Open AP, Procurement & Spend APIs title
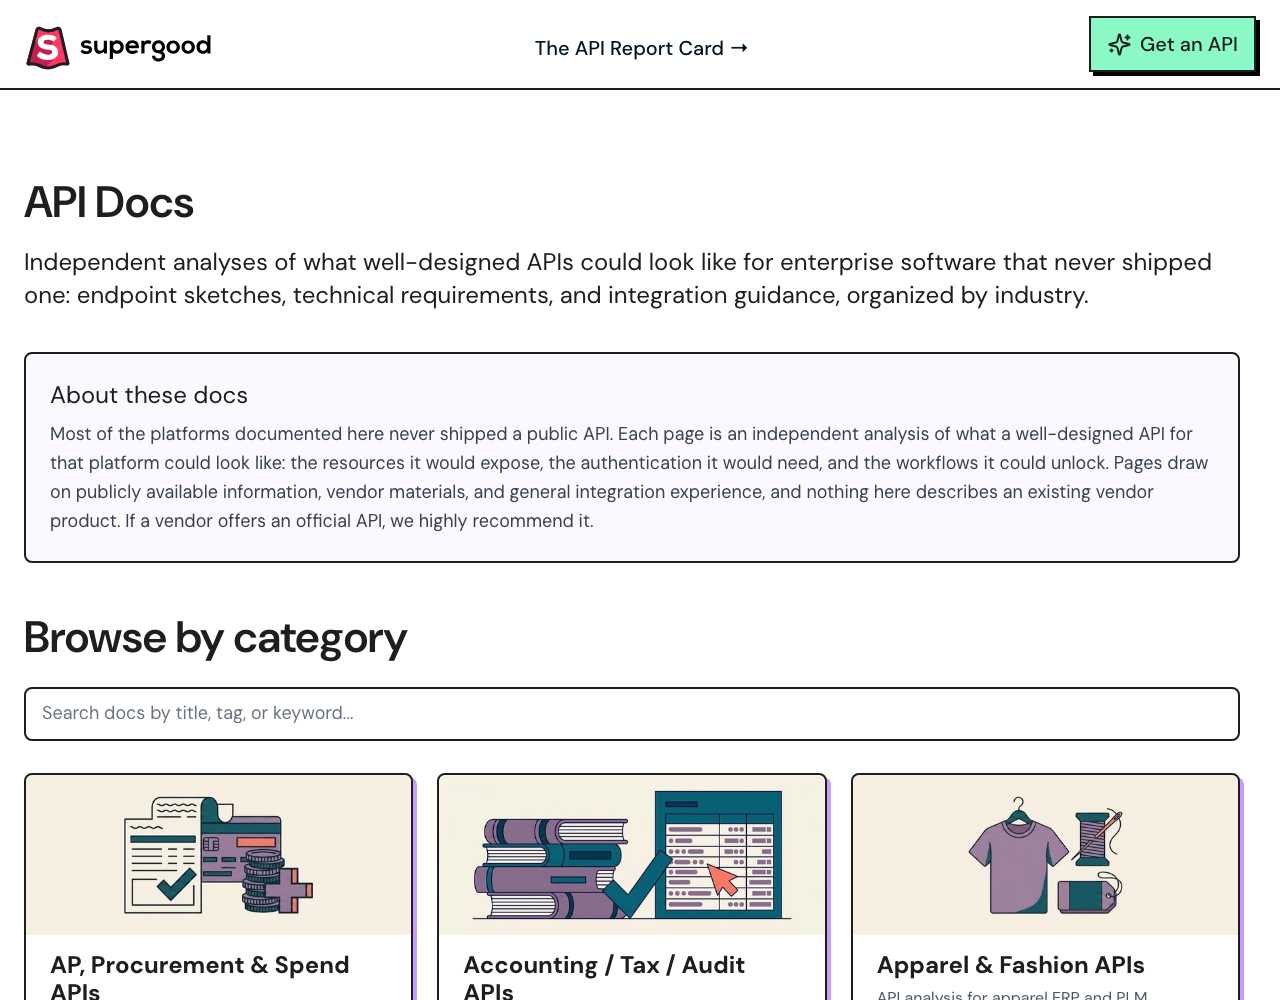This screenshot has height=1000, width=1280. pyautogui.click(x=200, y=977)
